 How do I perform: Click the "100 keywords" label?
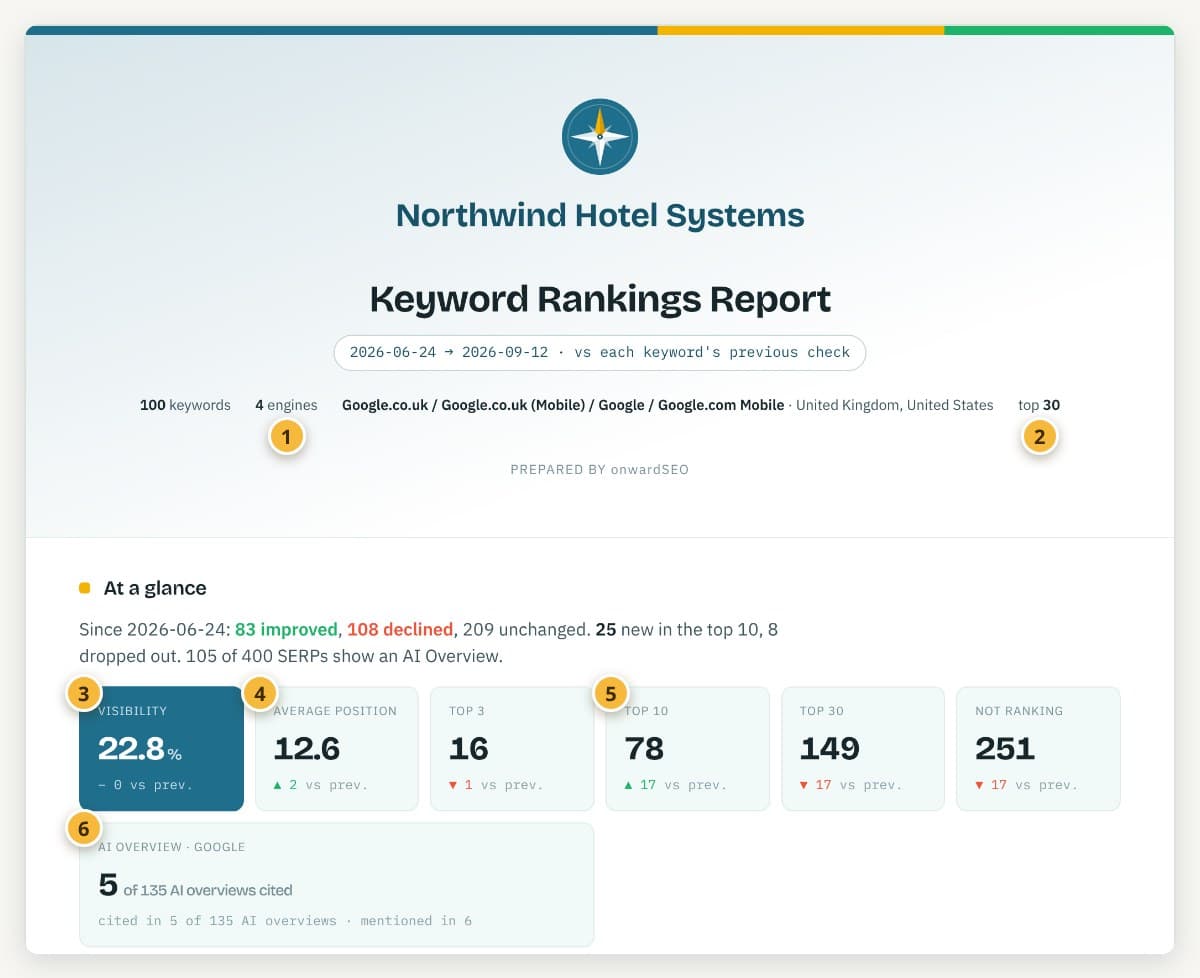(x=185, y=405)
